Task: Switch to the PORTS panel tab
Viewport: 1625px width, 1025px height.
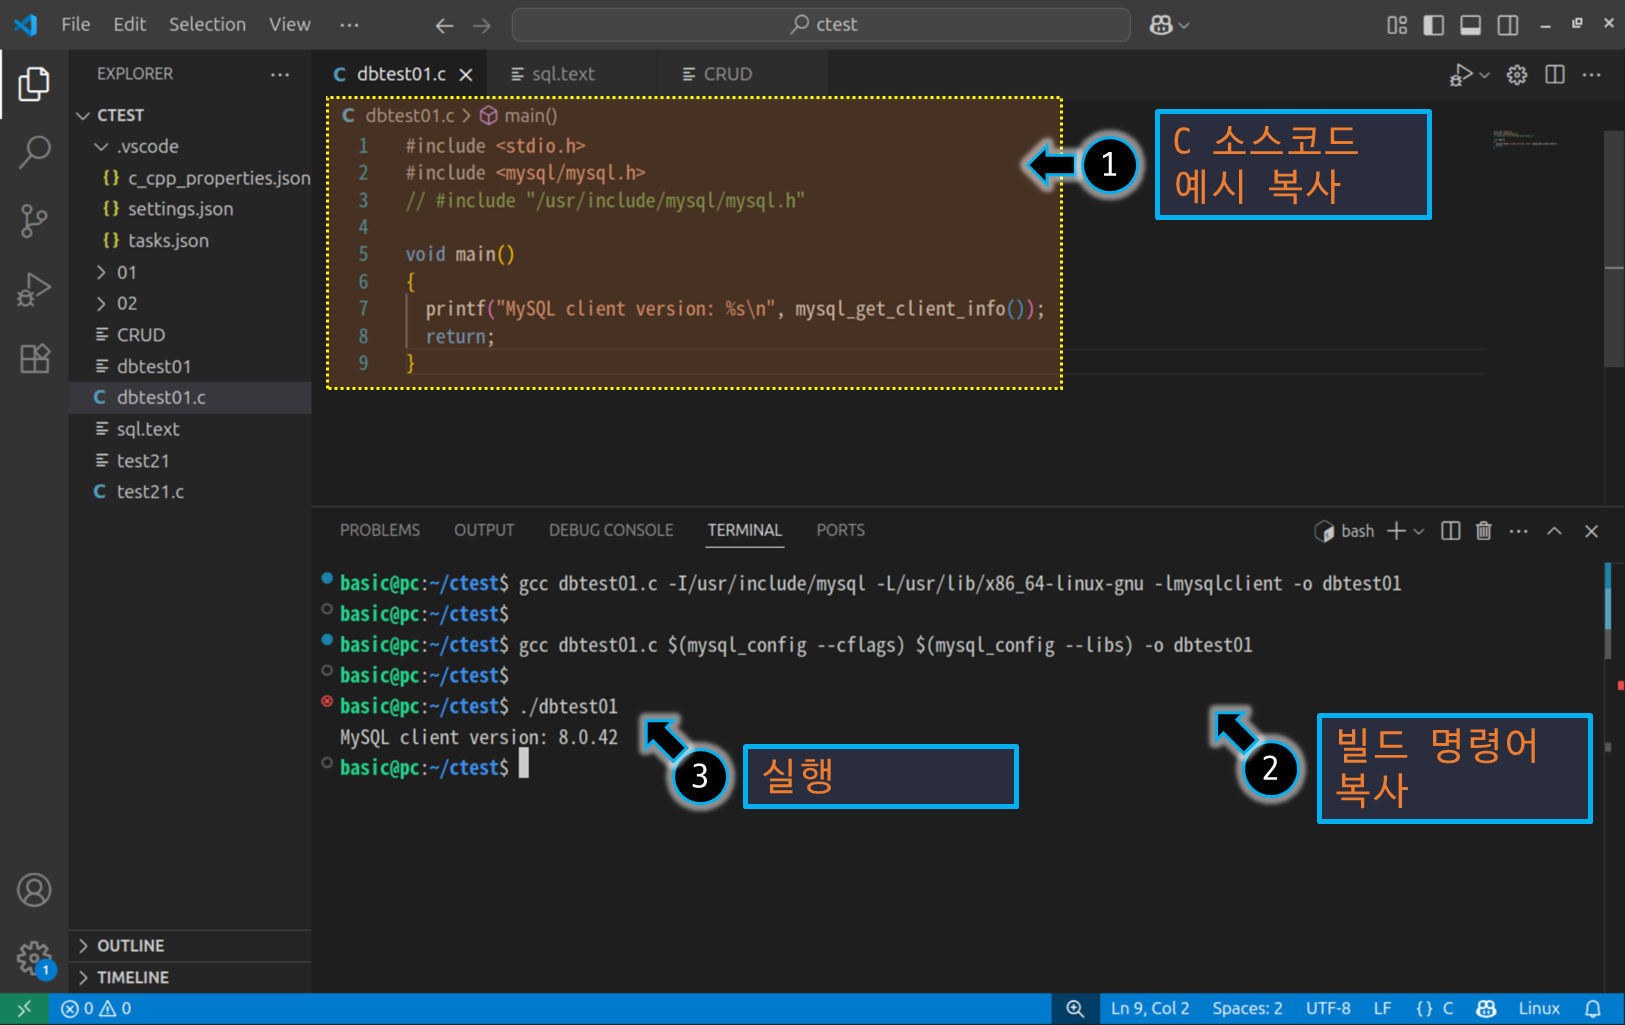Action: point(841,531)
